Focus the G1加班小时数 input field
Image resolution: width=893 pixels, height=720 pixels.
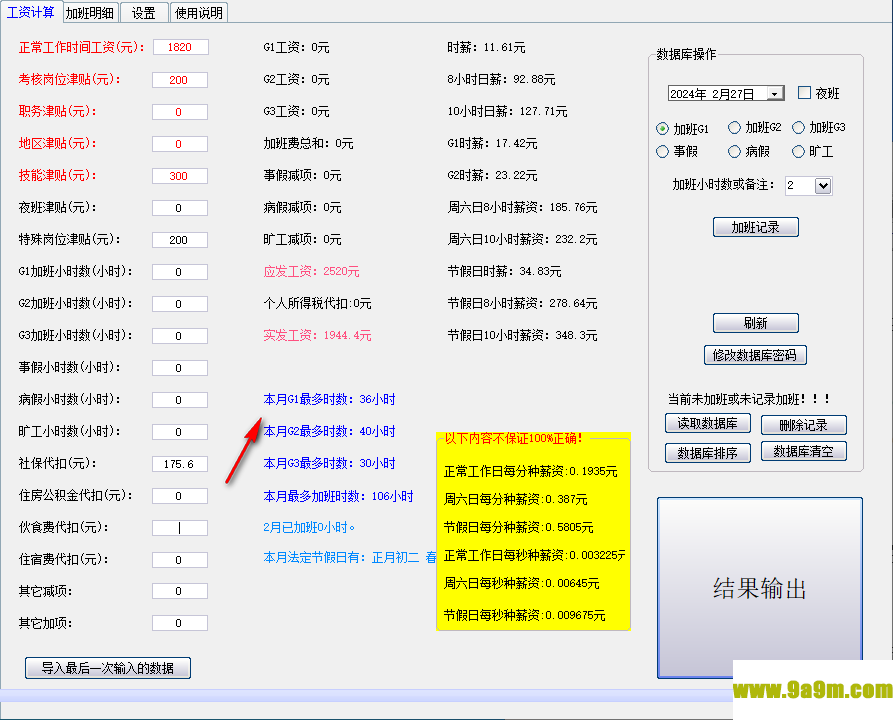(179, 272)
